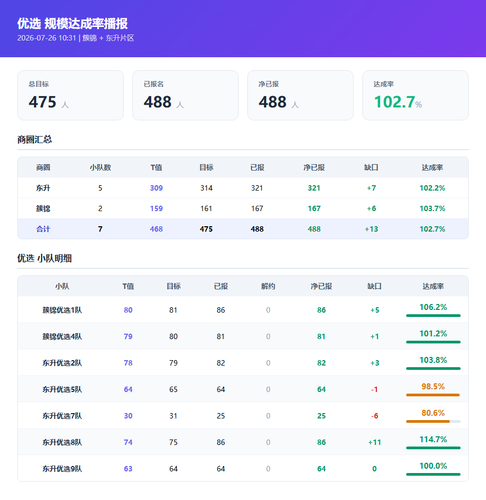The width and height of the screenshot is (486, 500).
Task: Click the +13 缺口 total
Action: click(371, 229)
